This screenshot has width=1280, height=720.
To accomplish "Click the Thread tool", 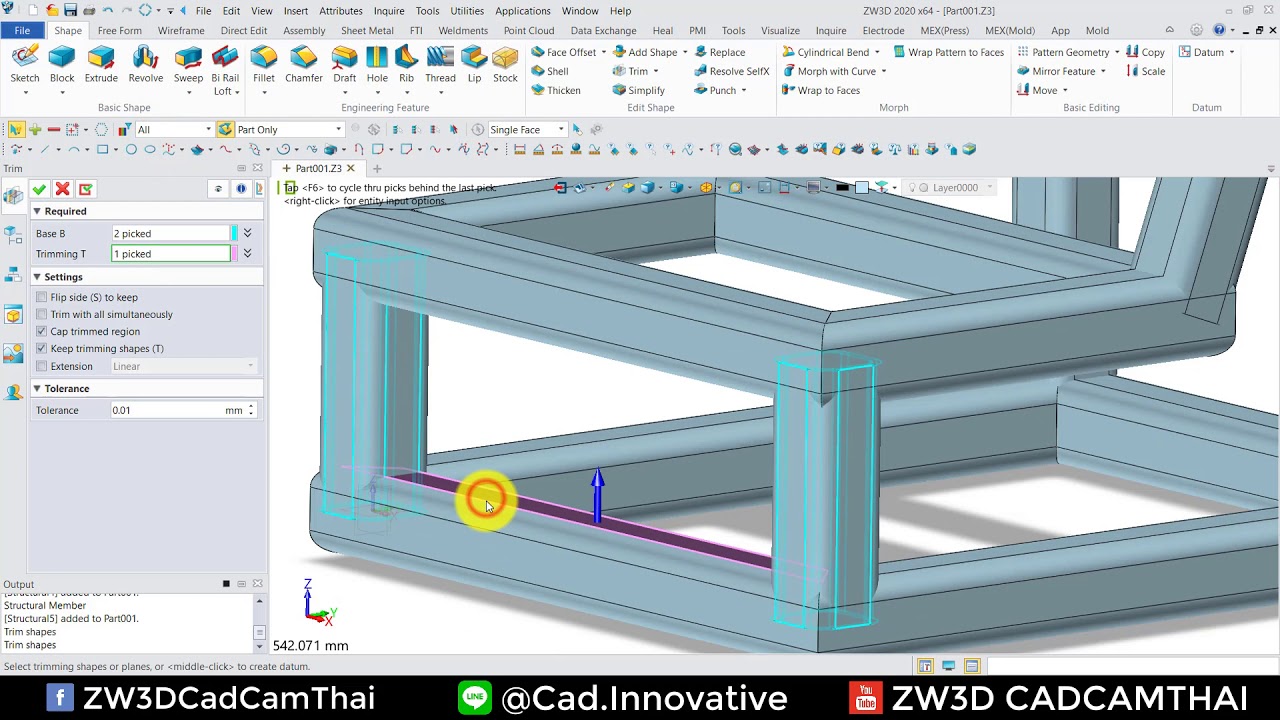I will point(440,64).
